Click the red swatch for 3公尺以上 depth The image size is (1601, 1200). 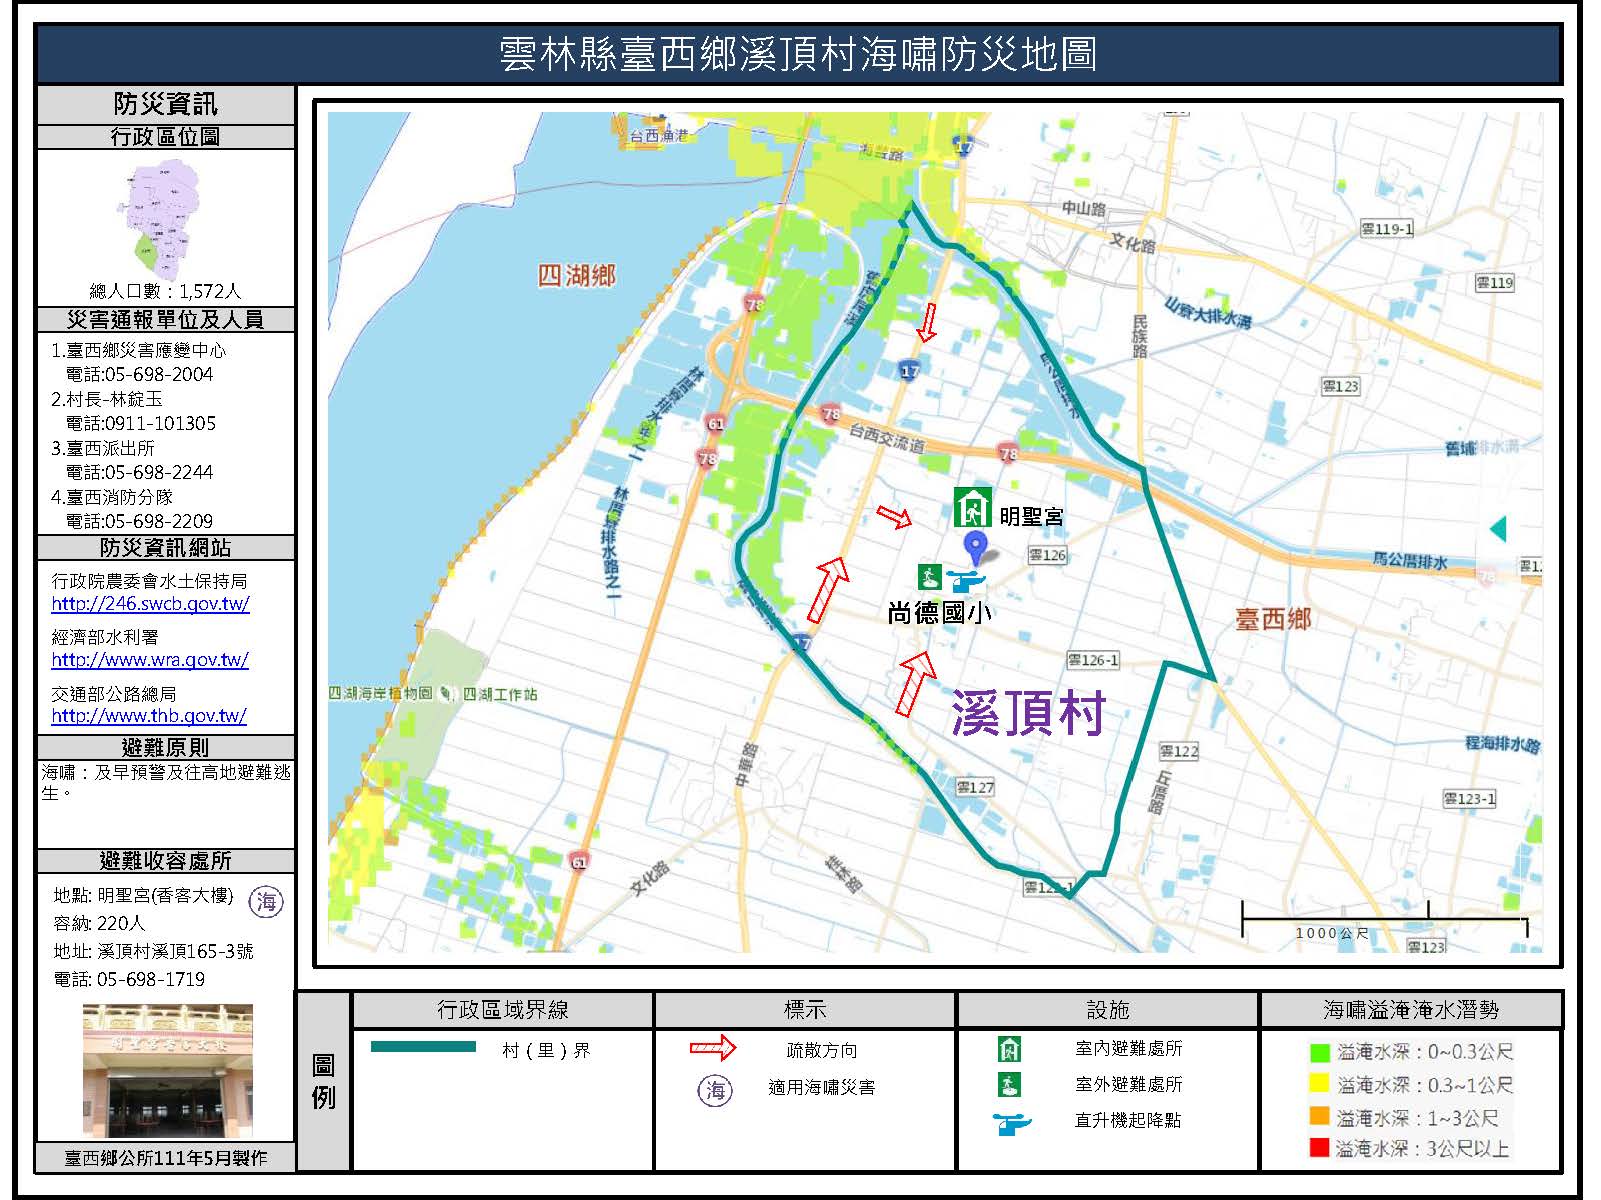[1319, 1148]
